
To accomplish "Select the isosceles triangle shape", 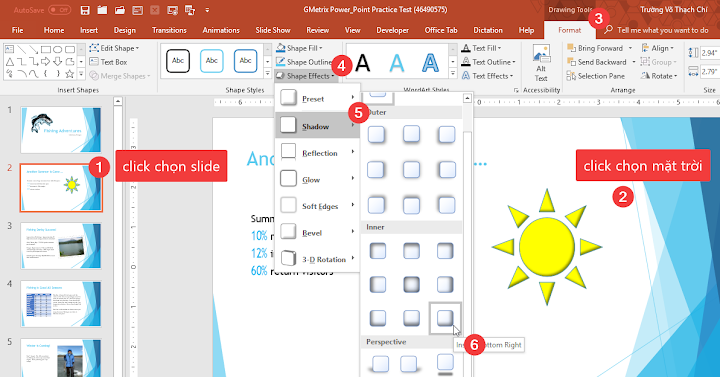I will click(x=9, y=62).
